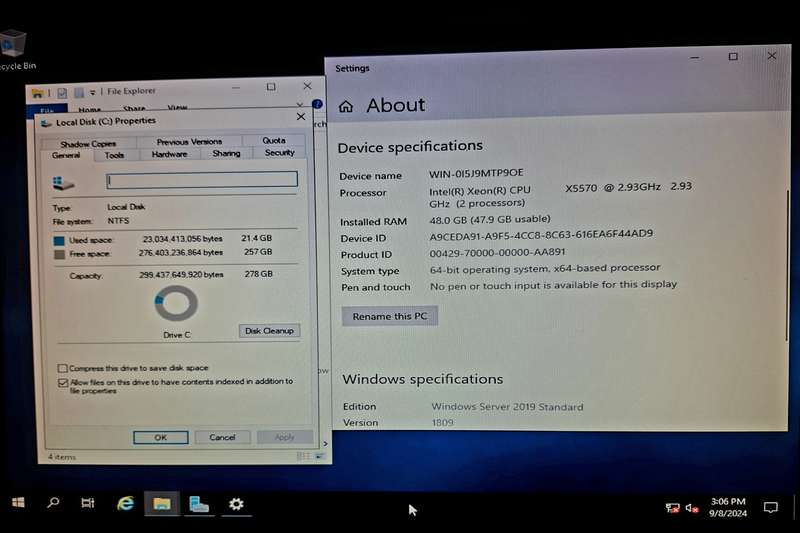Open File Explorer's File menu
This screenshot has width=800, height=533.
click(x=47, y=110)
